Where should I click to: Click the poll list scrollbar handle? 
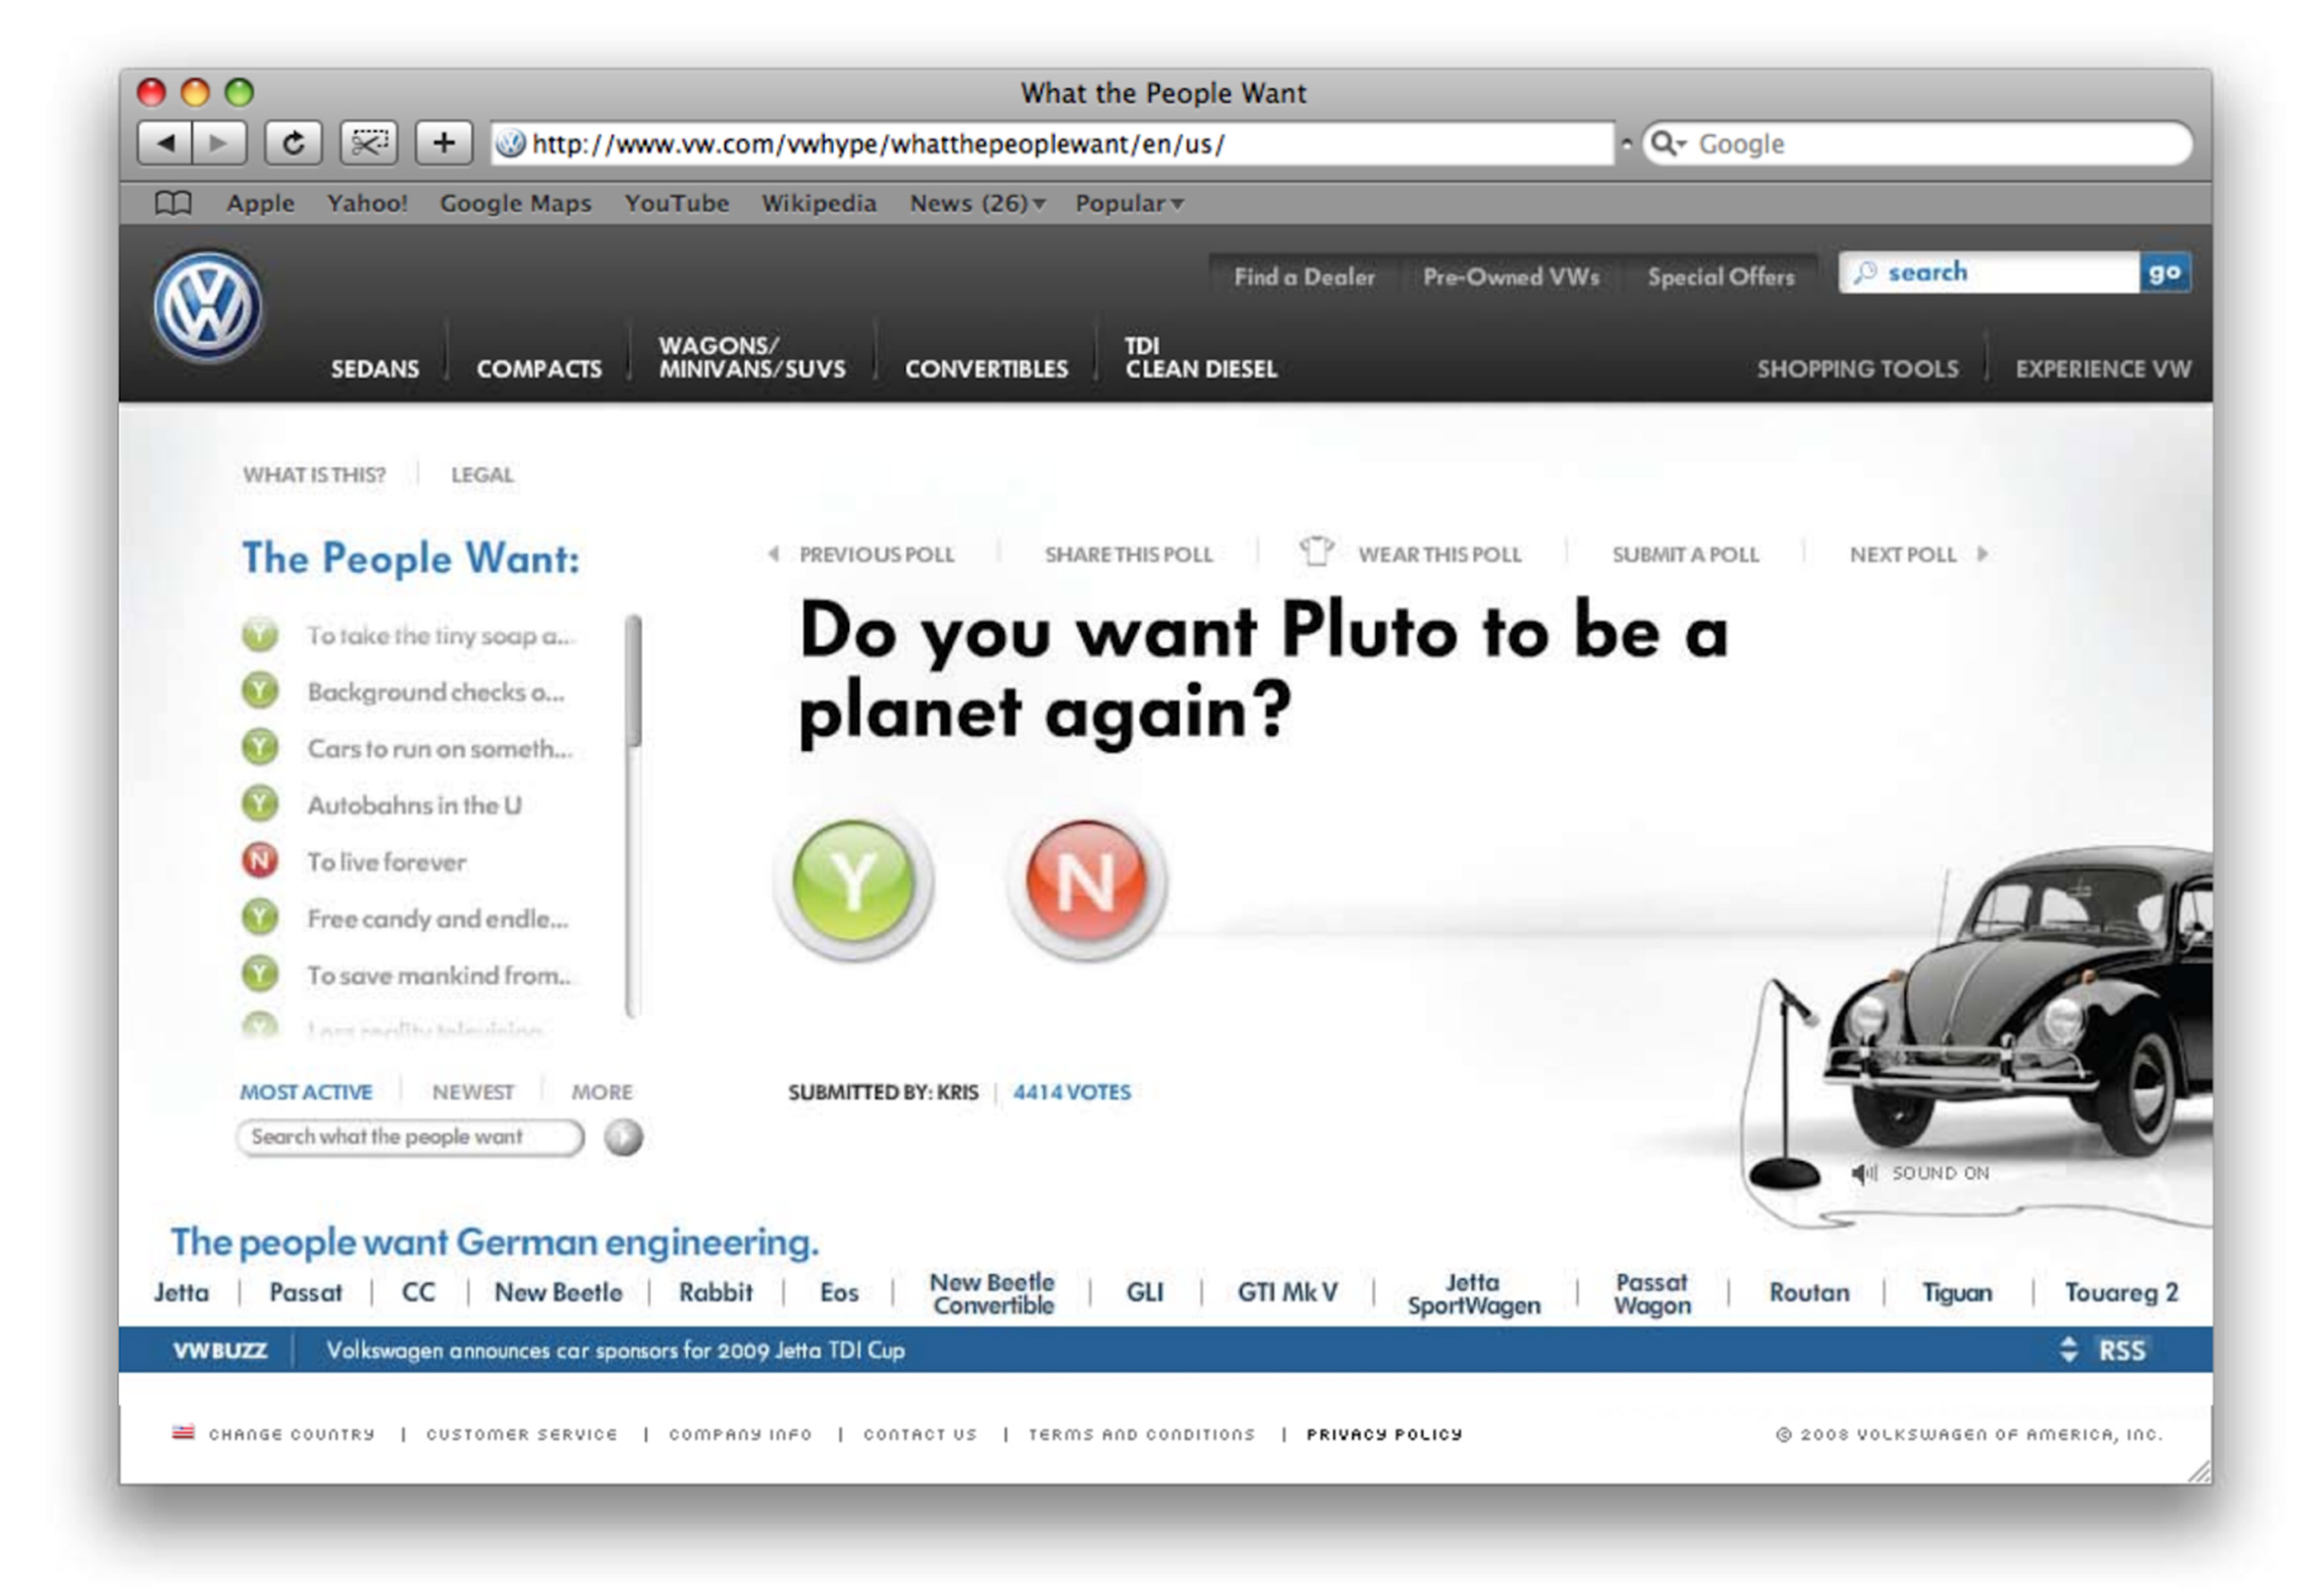pos(633,680)
